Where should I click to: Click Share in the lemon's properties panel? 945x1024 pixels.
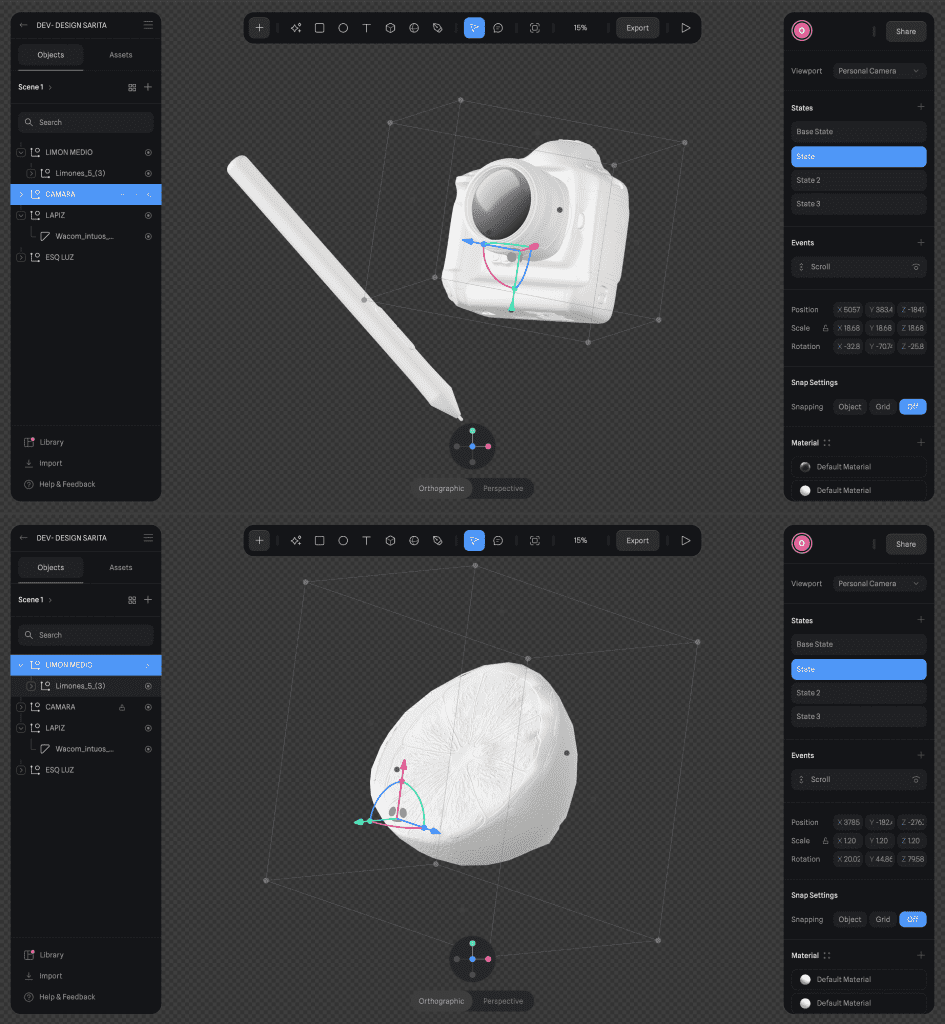905,544
